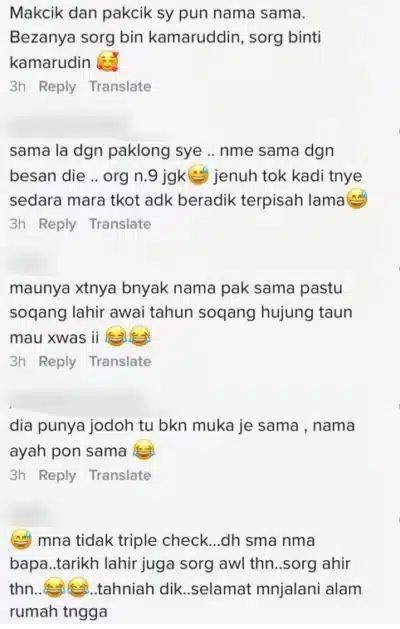Translate the tok kadi tnye comment
This screenshot has height=629, width=400.
pyautogui.click(x=120, y=224)
